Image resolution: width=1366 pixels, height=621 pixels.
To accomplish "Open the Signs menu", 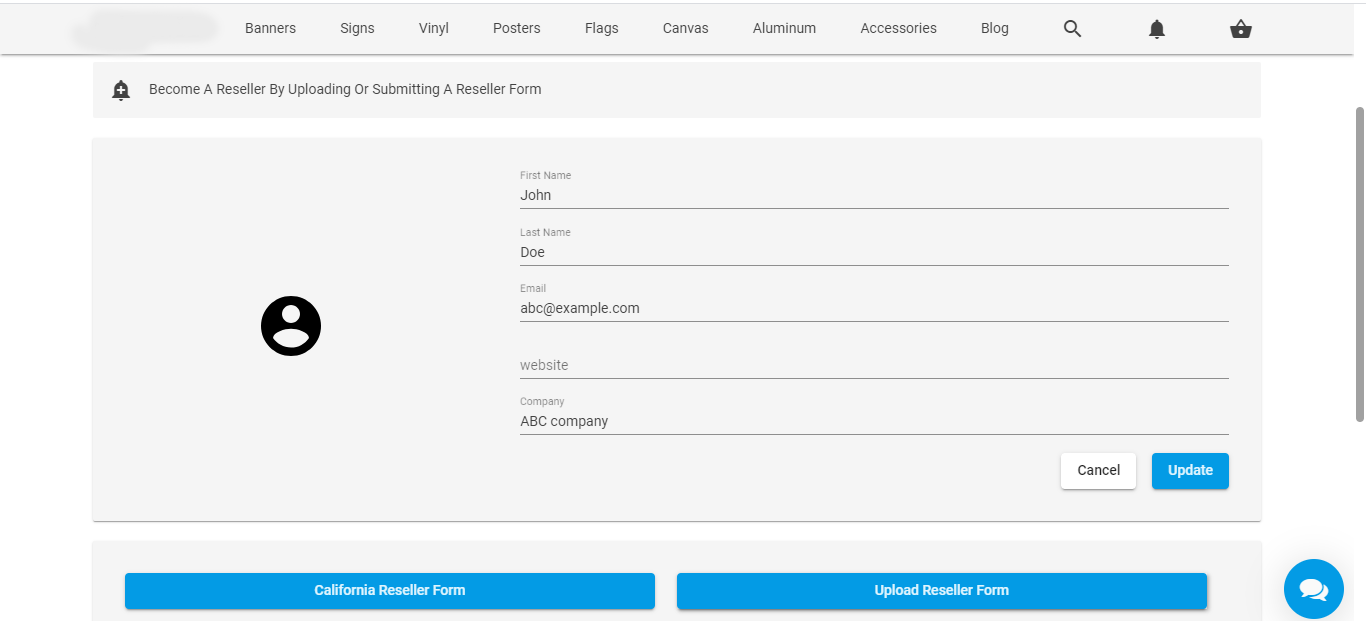I will click(x=357, y=28).
